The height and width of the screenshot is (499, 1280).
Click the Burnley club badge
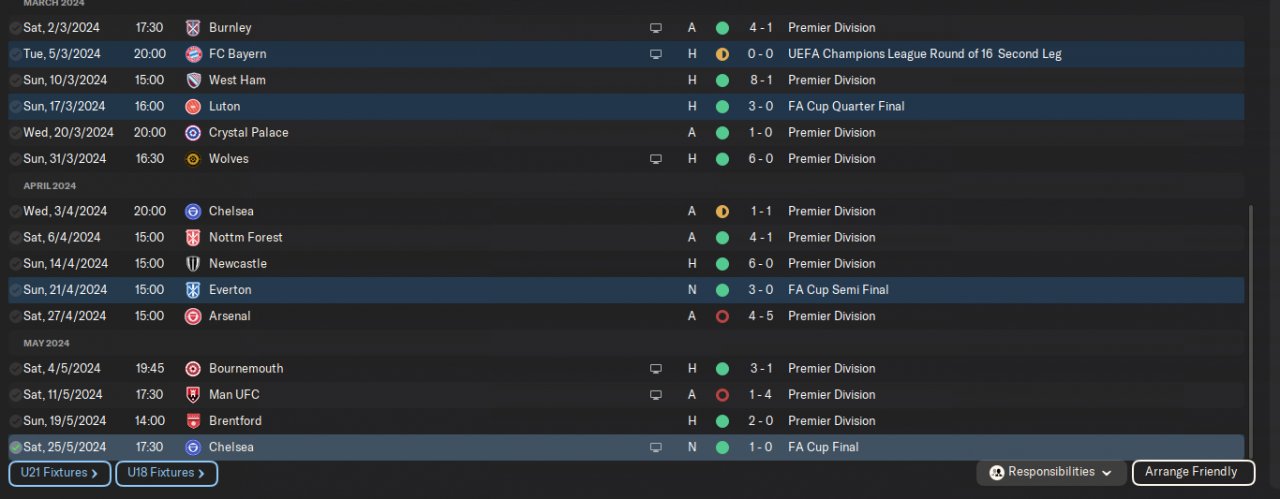click(x=193, y=28)
